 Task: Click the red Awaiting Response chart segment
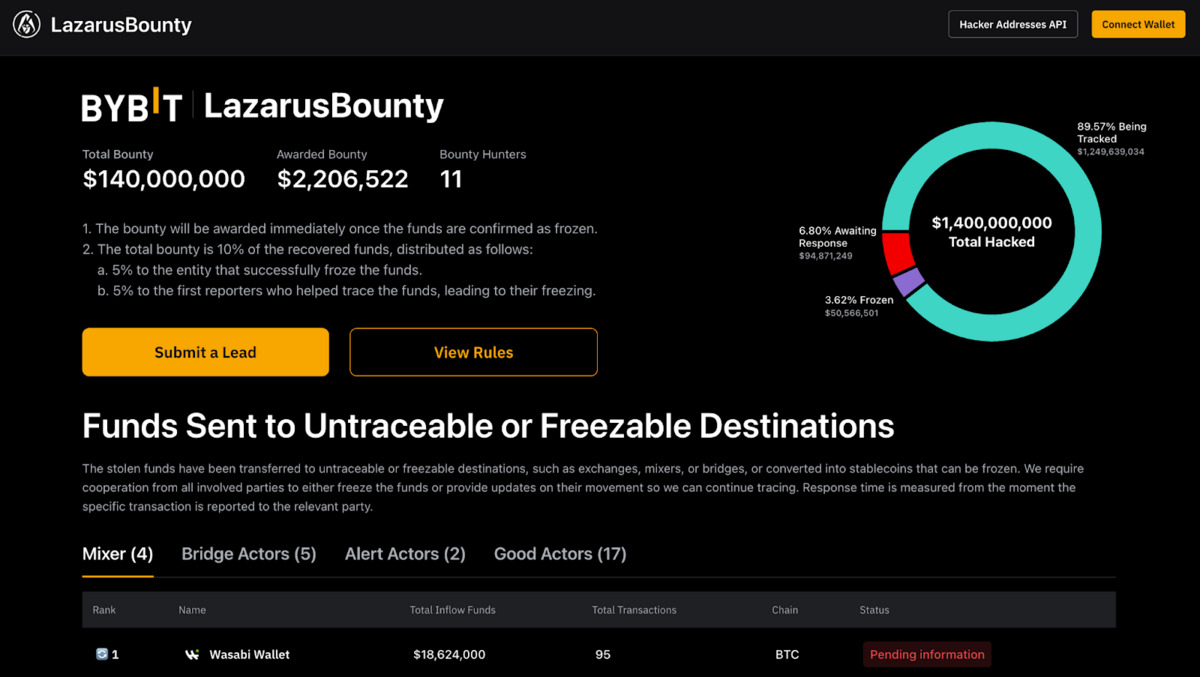(x=897, y=252)
